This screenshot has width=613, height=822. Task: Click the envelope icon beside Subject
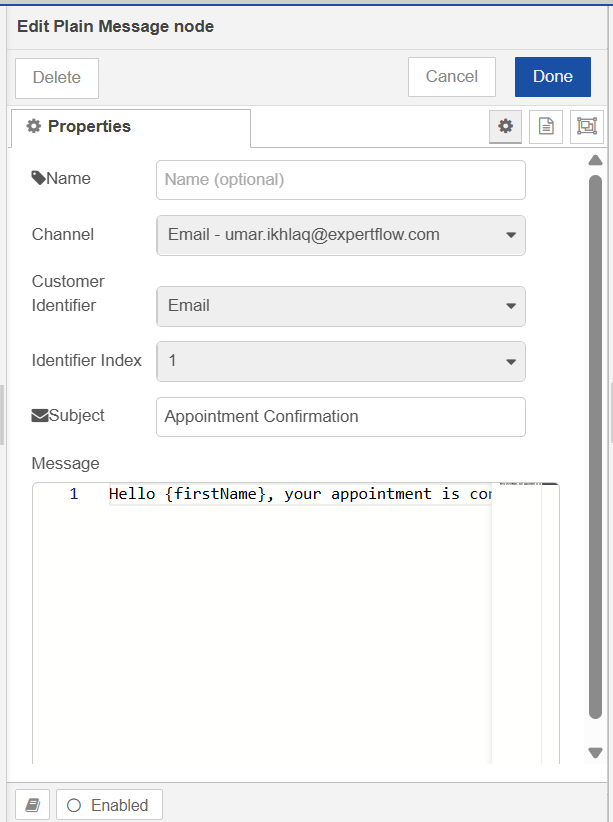40,416
